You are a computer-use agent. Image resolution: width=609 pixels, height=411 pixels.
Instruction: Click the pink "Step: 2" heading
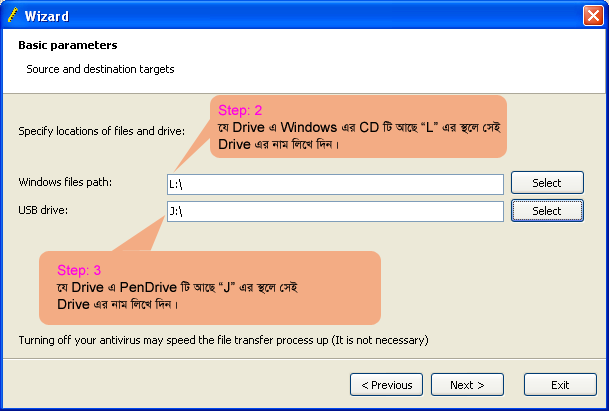pos(240,110)
